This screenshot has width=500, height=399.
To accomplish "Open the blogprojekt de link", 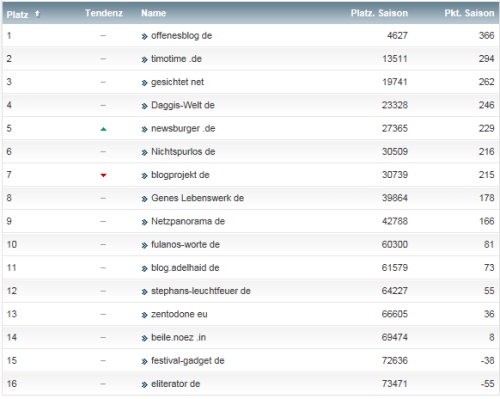I will 180,175.
